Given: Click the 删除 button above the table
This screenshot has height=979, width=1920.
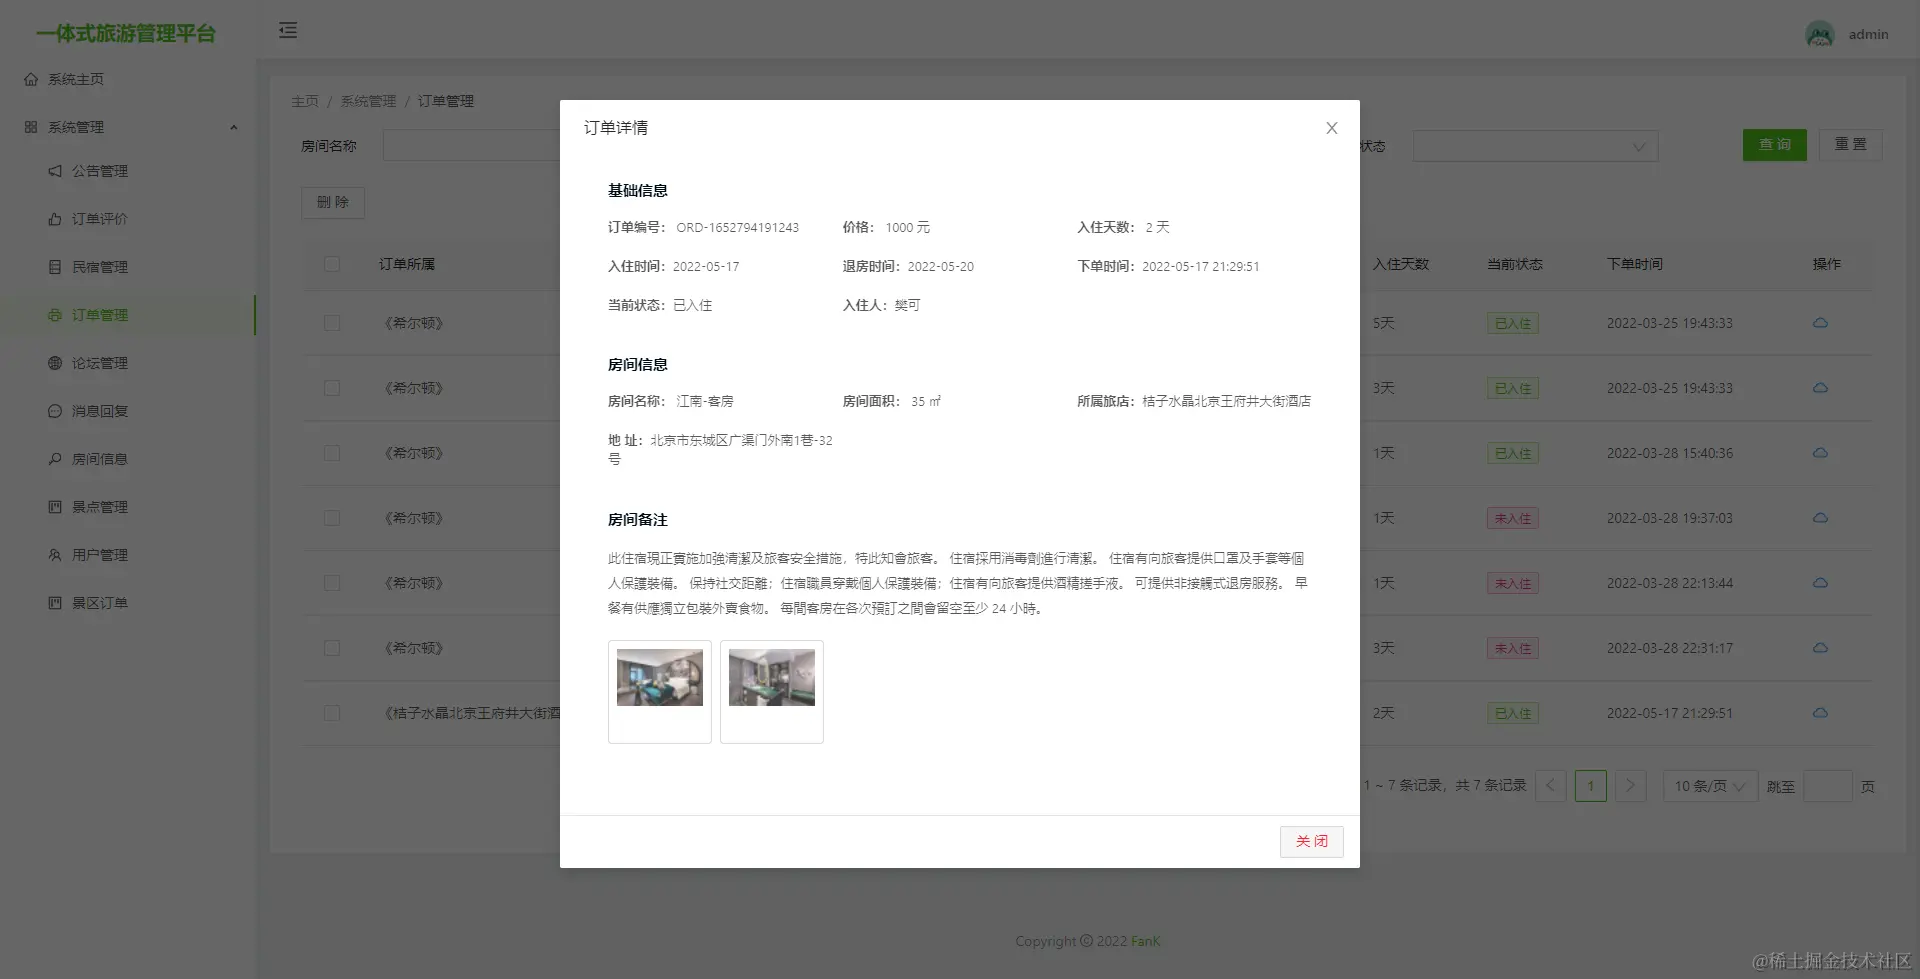Looking at the screenshot, I should [x=333, y=202].
